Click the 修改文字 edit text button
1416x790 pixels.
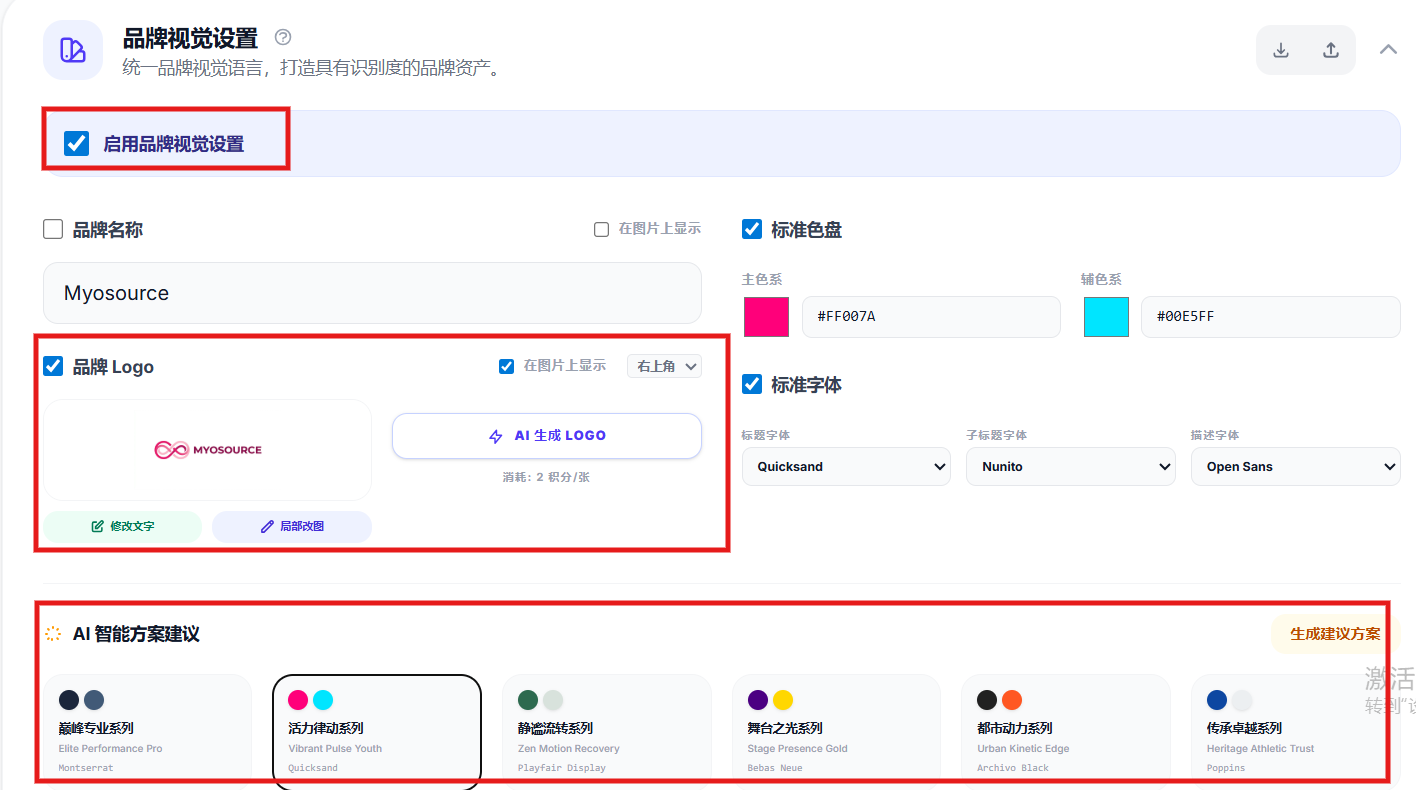pyautogui.click(x=122, y=526)
